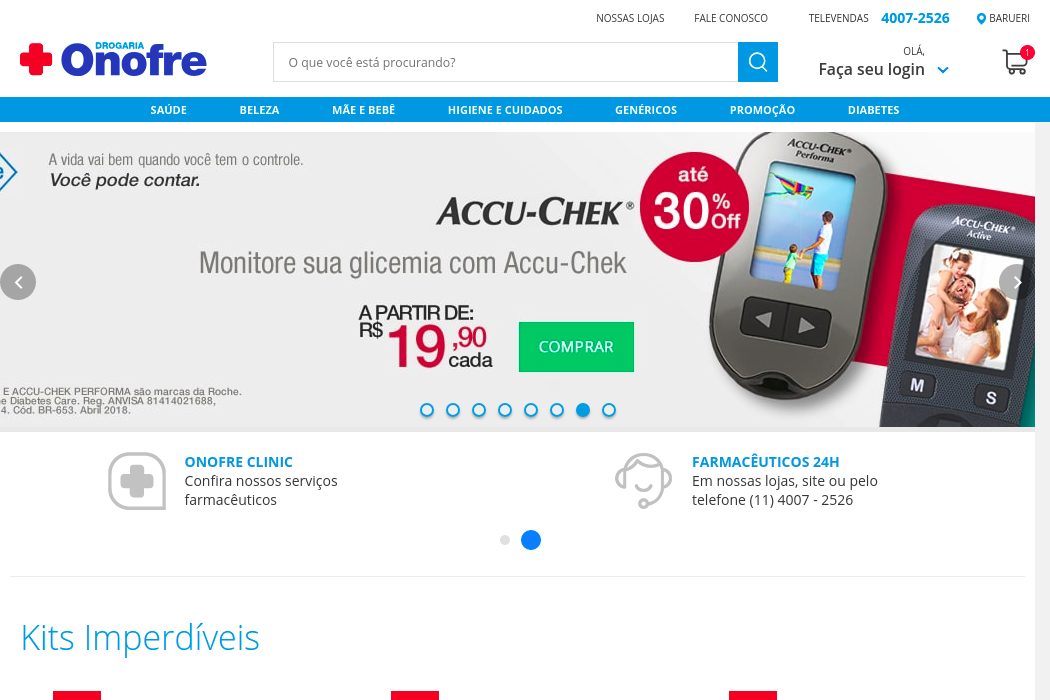Viewport: 1050px width, 700px height.
Task: Advance to next banner slide arrow
Action: (x=1017, y=282)
